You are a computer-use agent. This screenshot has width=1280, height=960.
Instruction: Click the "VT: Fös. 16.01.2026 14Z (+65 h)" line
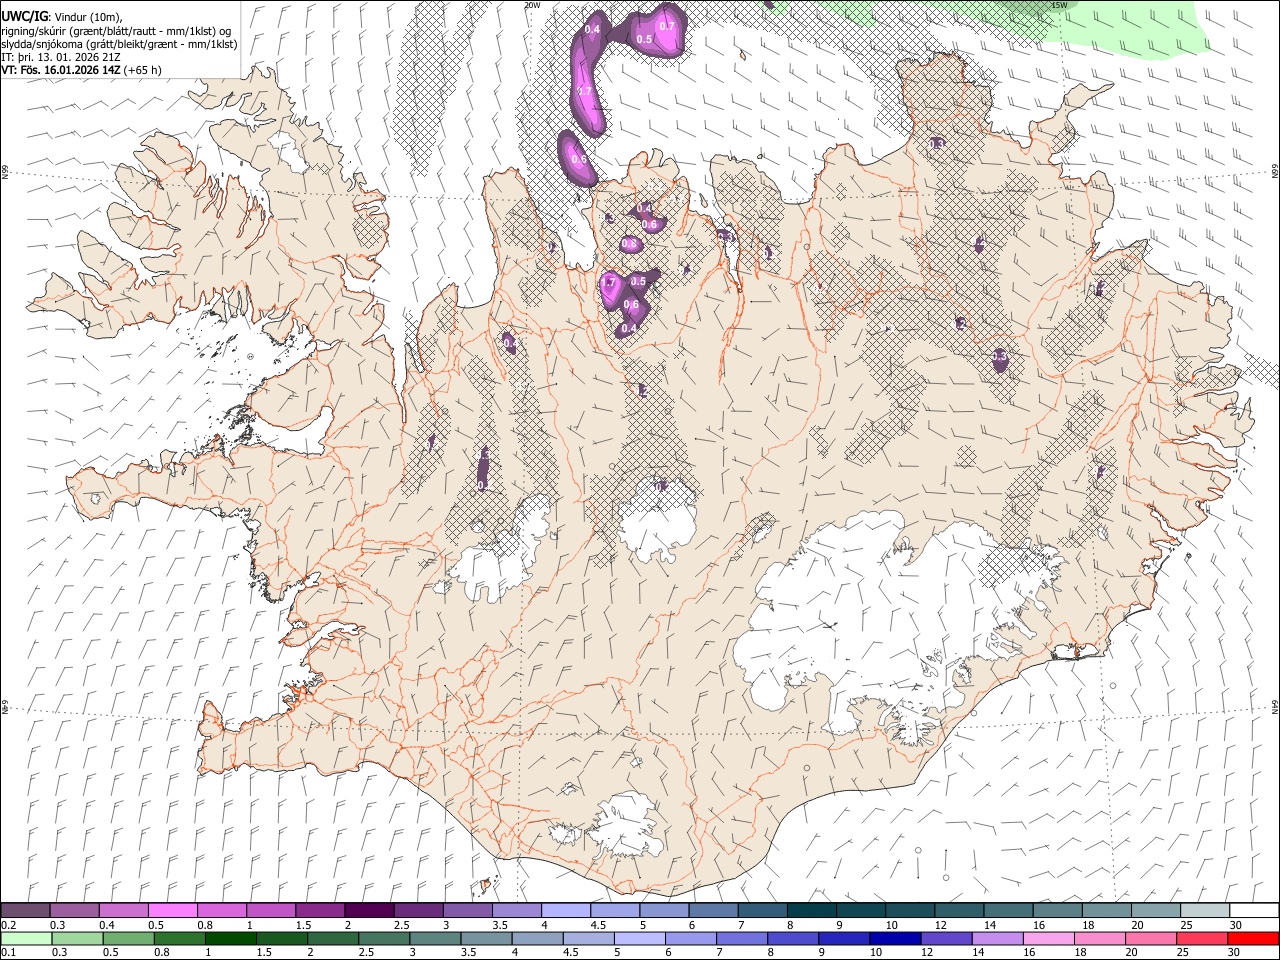81,70
